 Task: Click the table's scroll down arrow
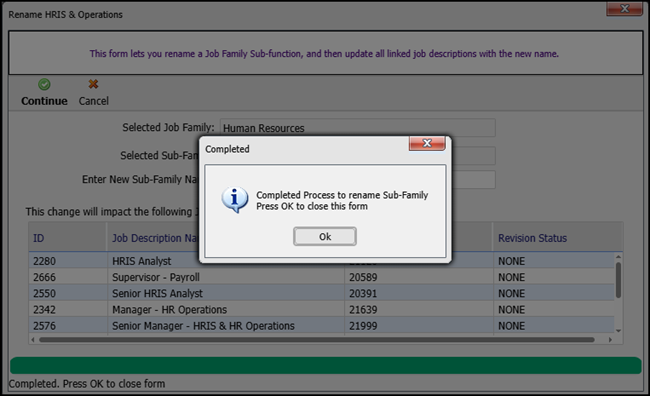[x=618, y=330]
